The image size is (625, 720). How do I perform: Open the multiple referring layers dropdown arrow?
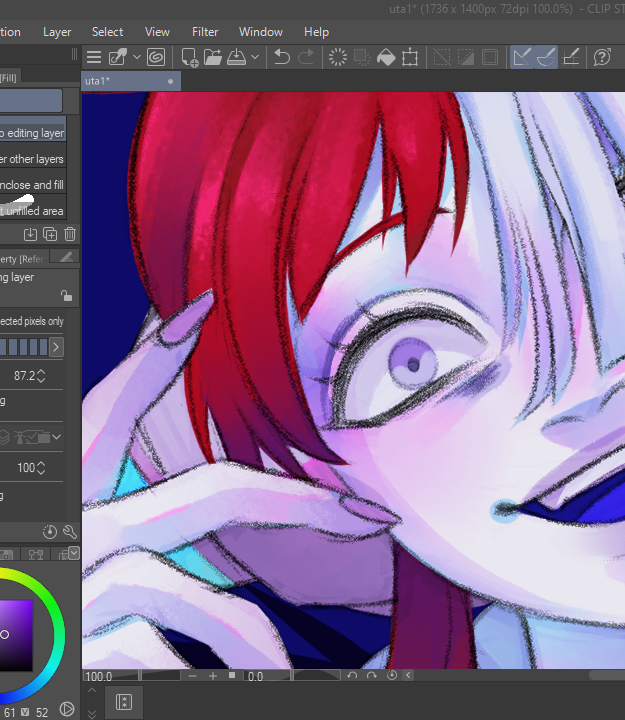pyautogui.click(x=56, y=437)
